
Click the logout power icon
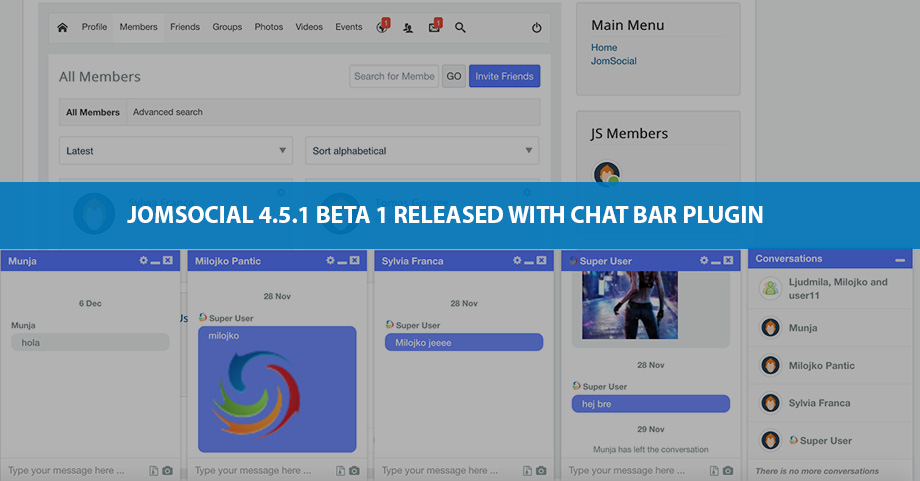pos(536,28)
